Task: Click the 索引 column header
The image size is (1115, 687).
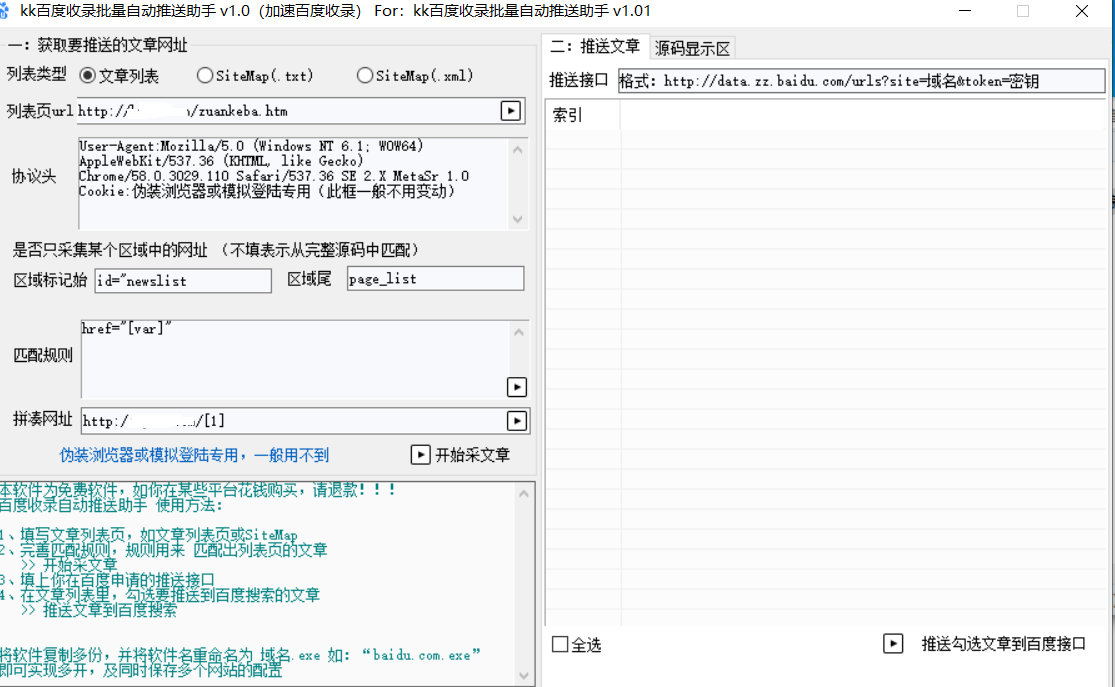Action: coord(583,114)
